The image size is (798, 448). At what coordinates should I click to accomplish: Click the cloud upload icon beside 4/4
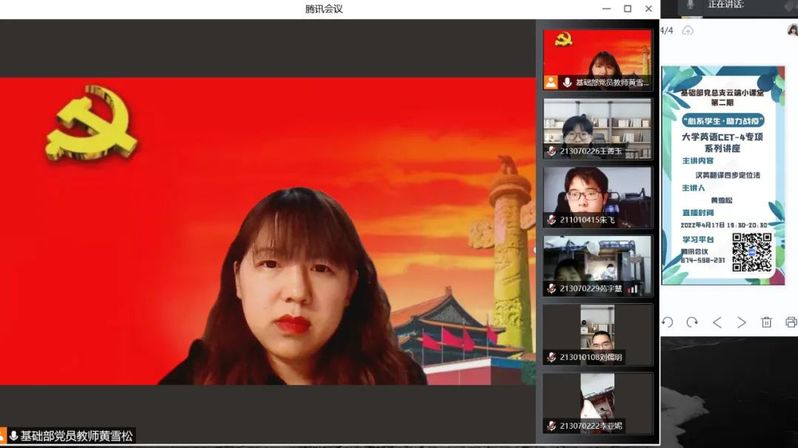coord(688,31)
